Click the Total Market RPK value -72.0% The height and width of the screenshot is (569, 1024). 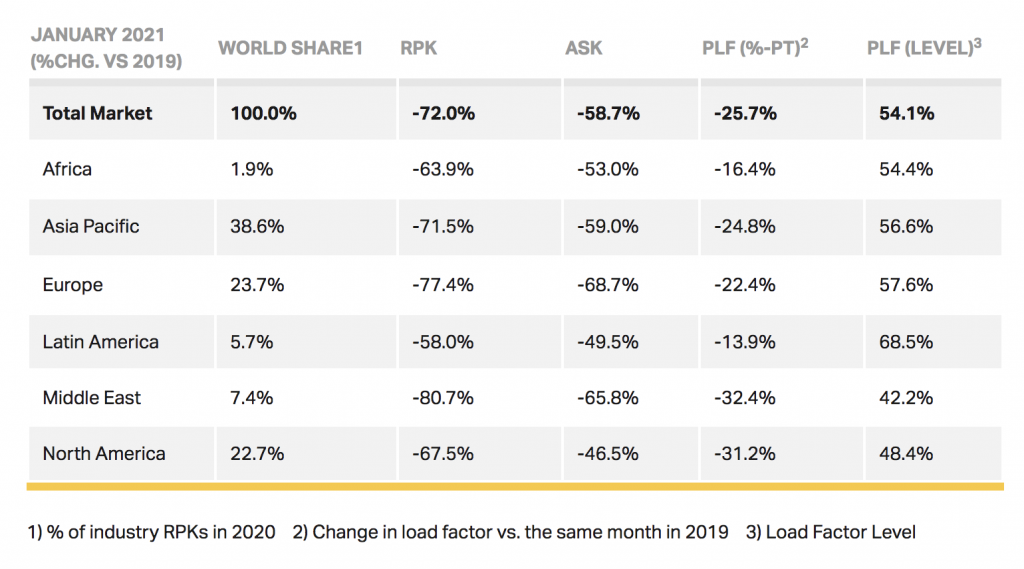pyautogui.click(x=443, y=113)
